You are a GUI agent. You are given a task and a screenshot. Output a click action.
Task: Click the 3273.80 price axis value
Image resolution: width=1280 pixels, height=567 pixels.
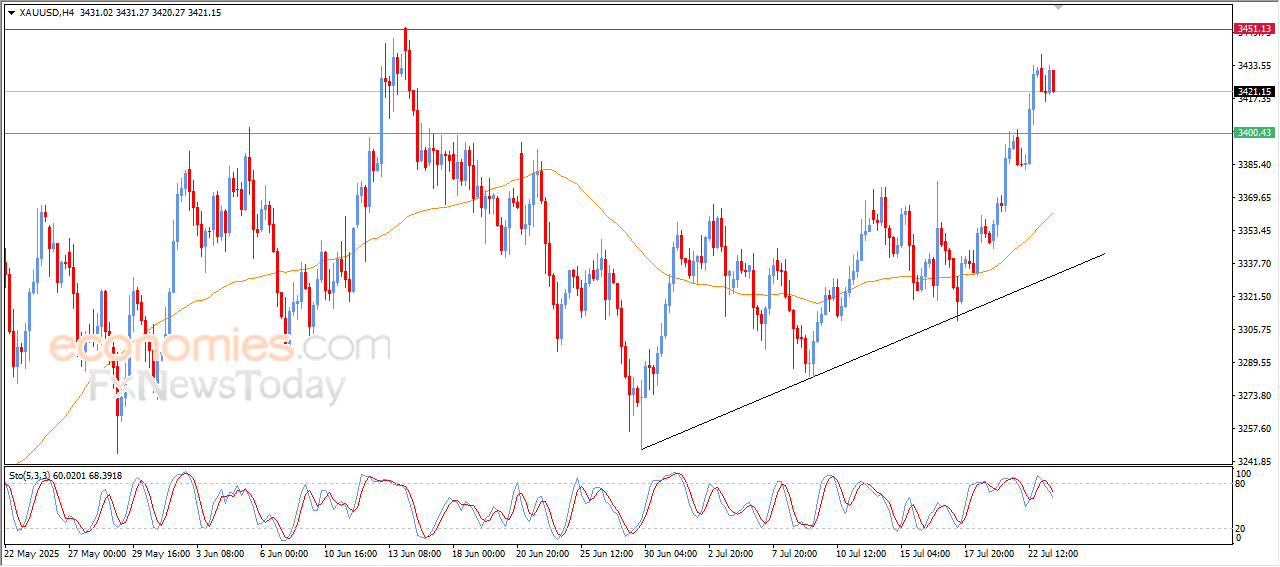[x=1254, y=395]
